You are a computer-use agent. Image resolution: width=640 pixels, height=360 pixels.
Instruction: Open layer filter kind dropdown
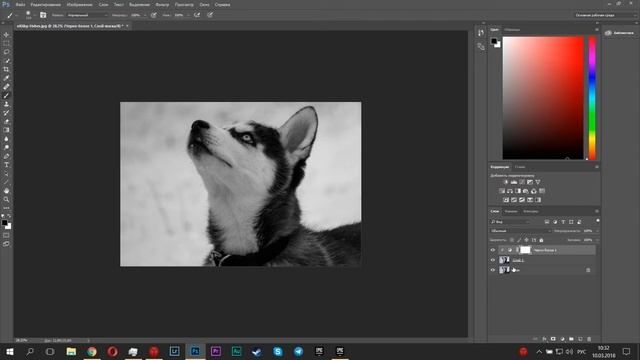(510, 222)
